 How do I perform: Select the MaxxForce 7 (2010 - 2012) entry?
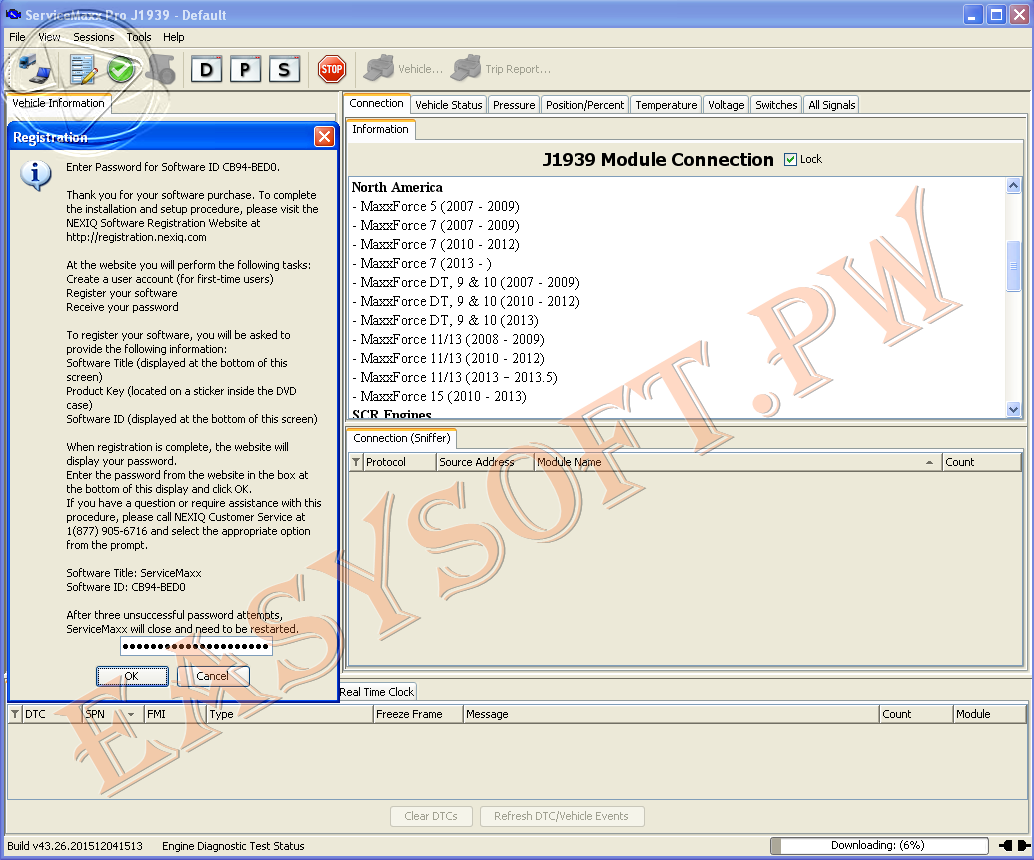tap(436, 245)
